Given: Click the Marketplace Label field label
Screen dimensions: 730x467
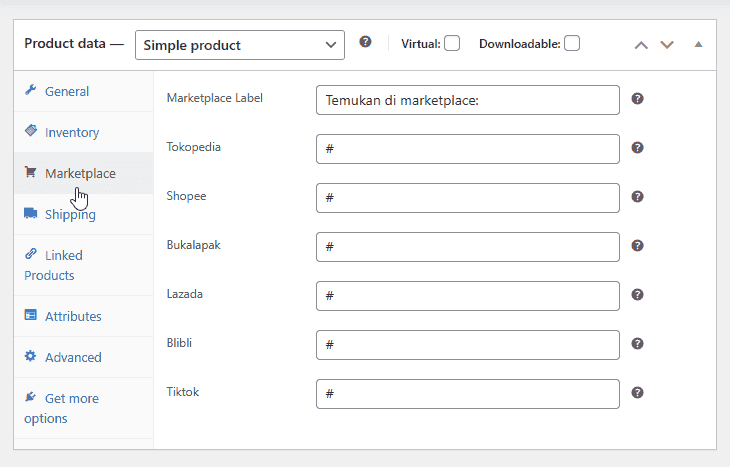Looking at the screenshot, I should (215, 98).
